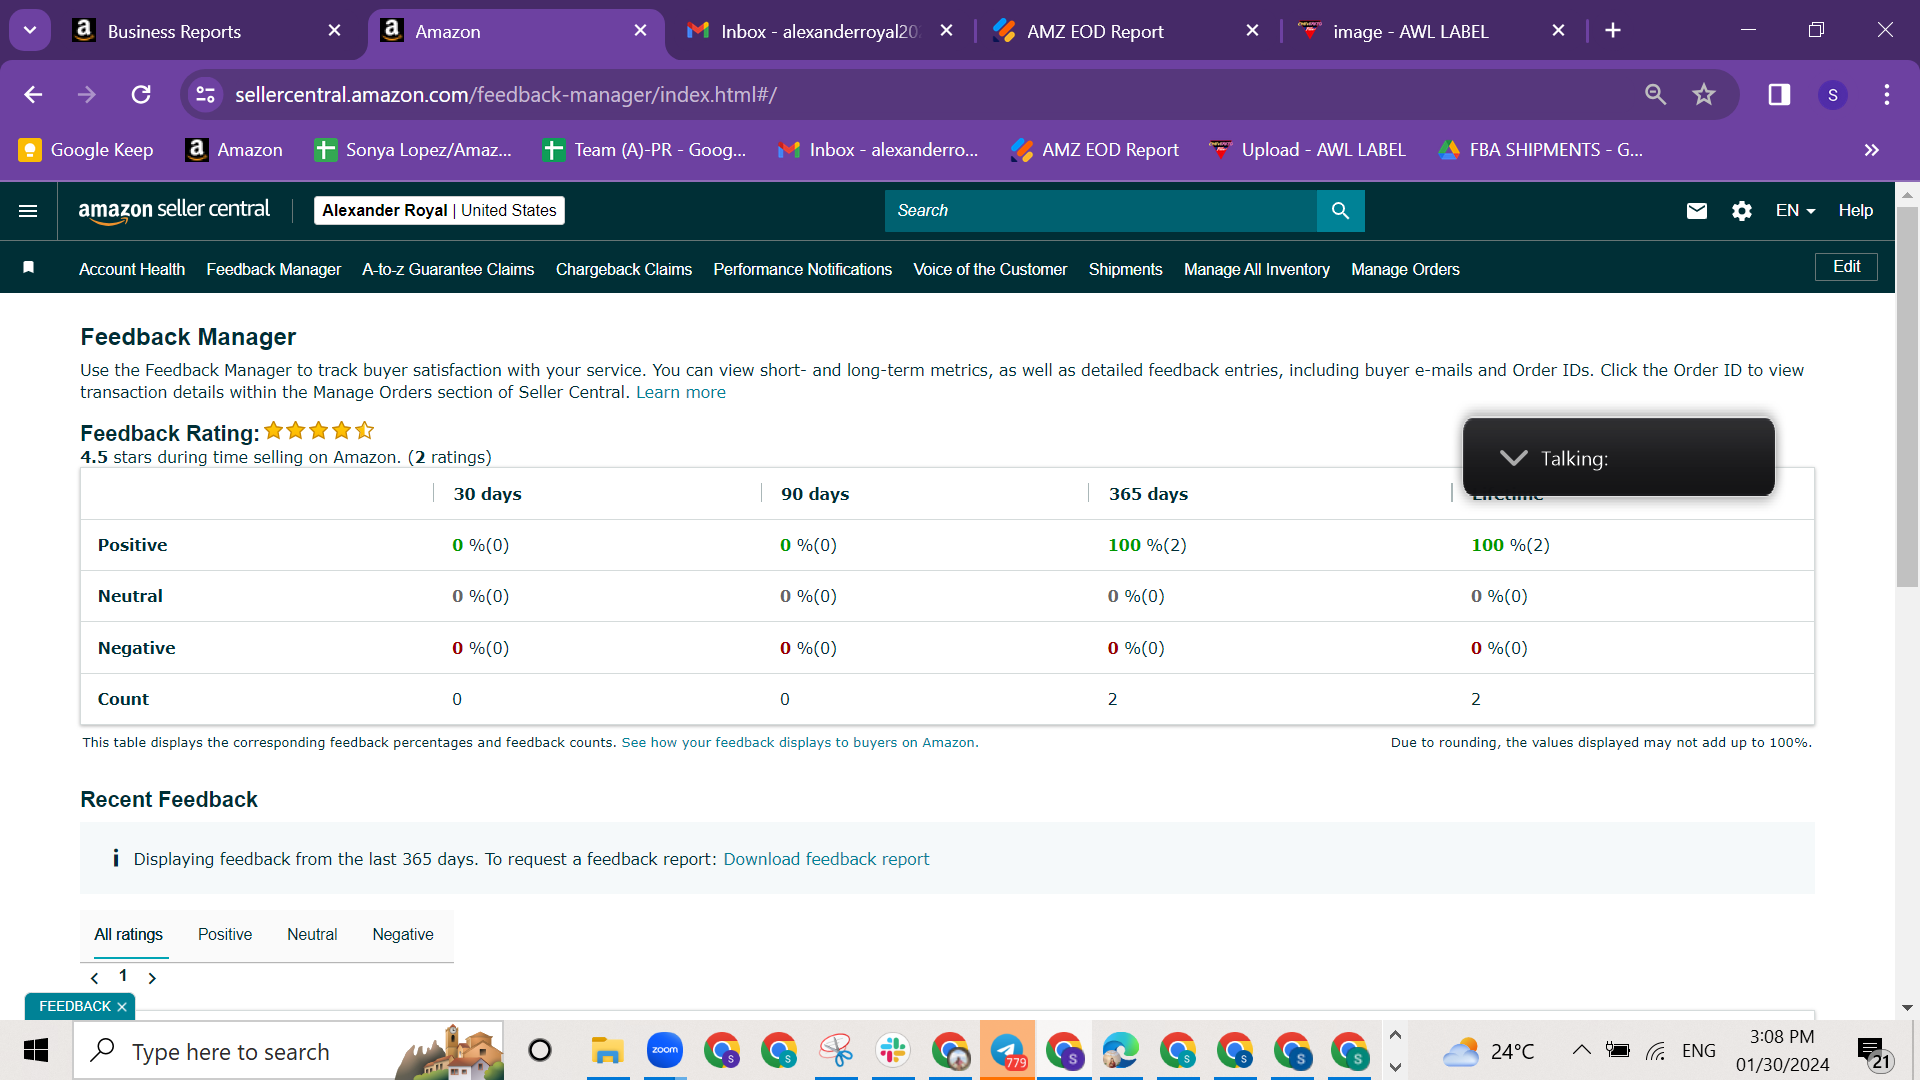Open Microsoft Edge from the taskbar
This screenshot has width=1920, height=1080.
coord(1121,1051)
